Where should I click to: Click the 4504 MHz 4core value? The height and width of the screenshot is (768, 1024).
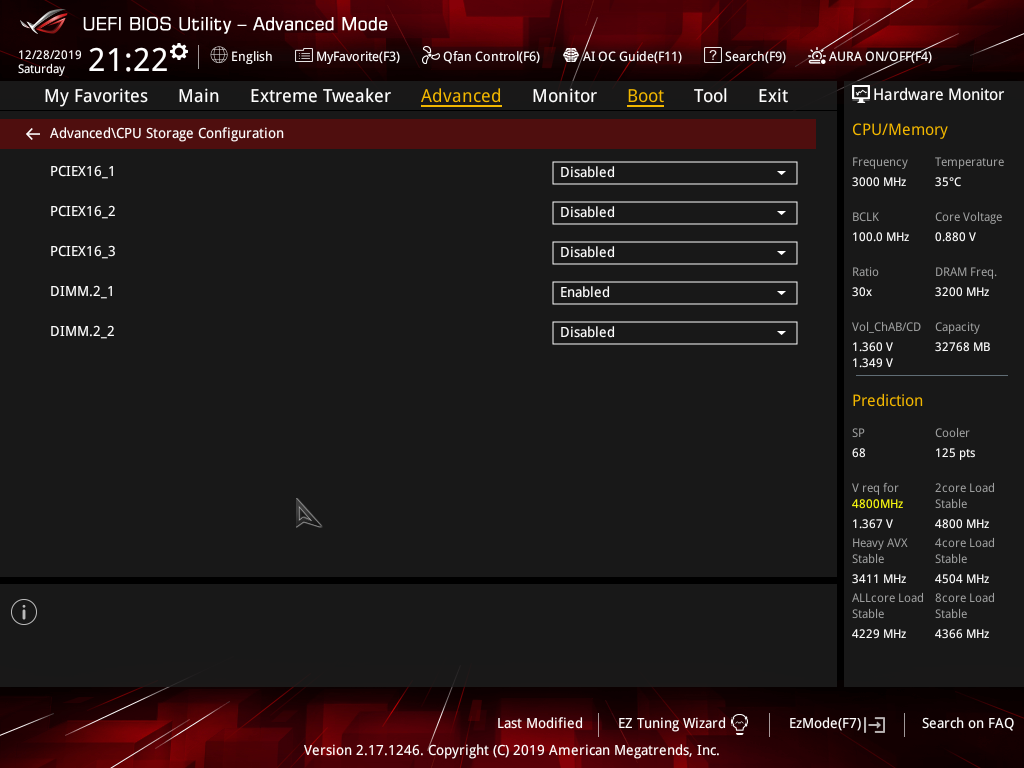961,579
